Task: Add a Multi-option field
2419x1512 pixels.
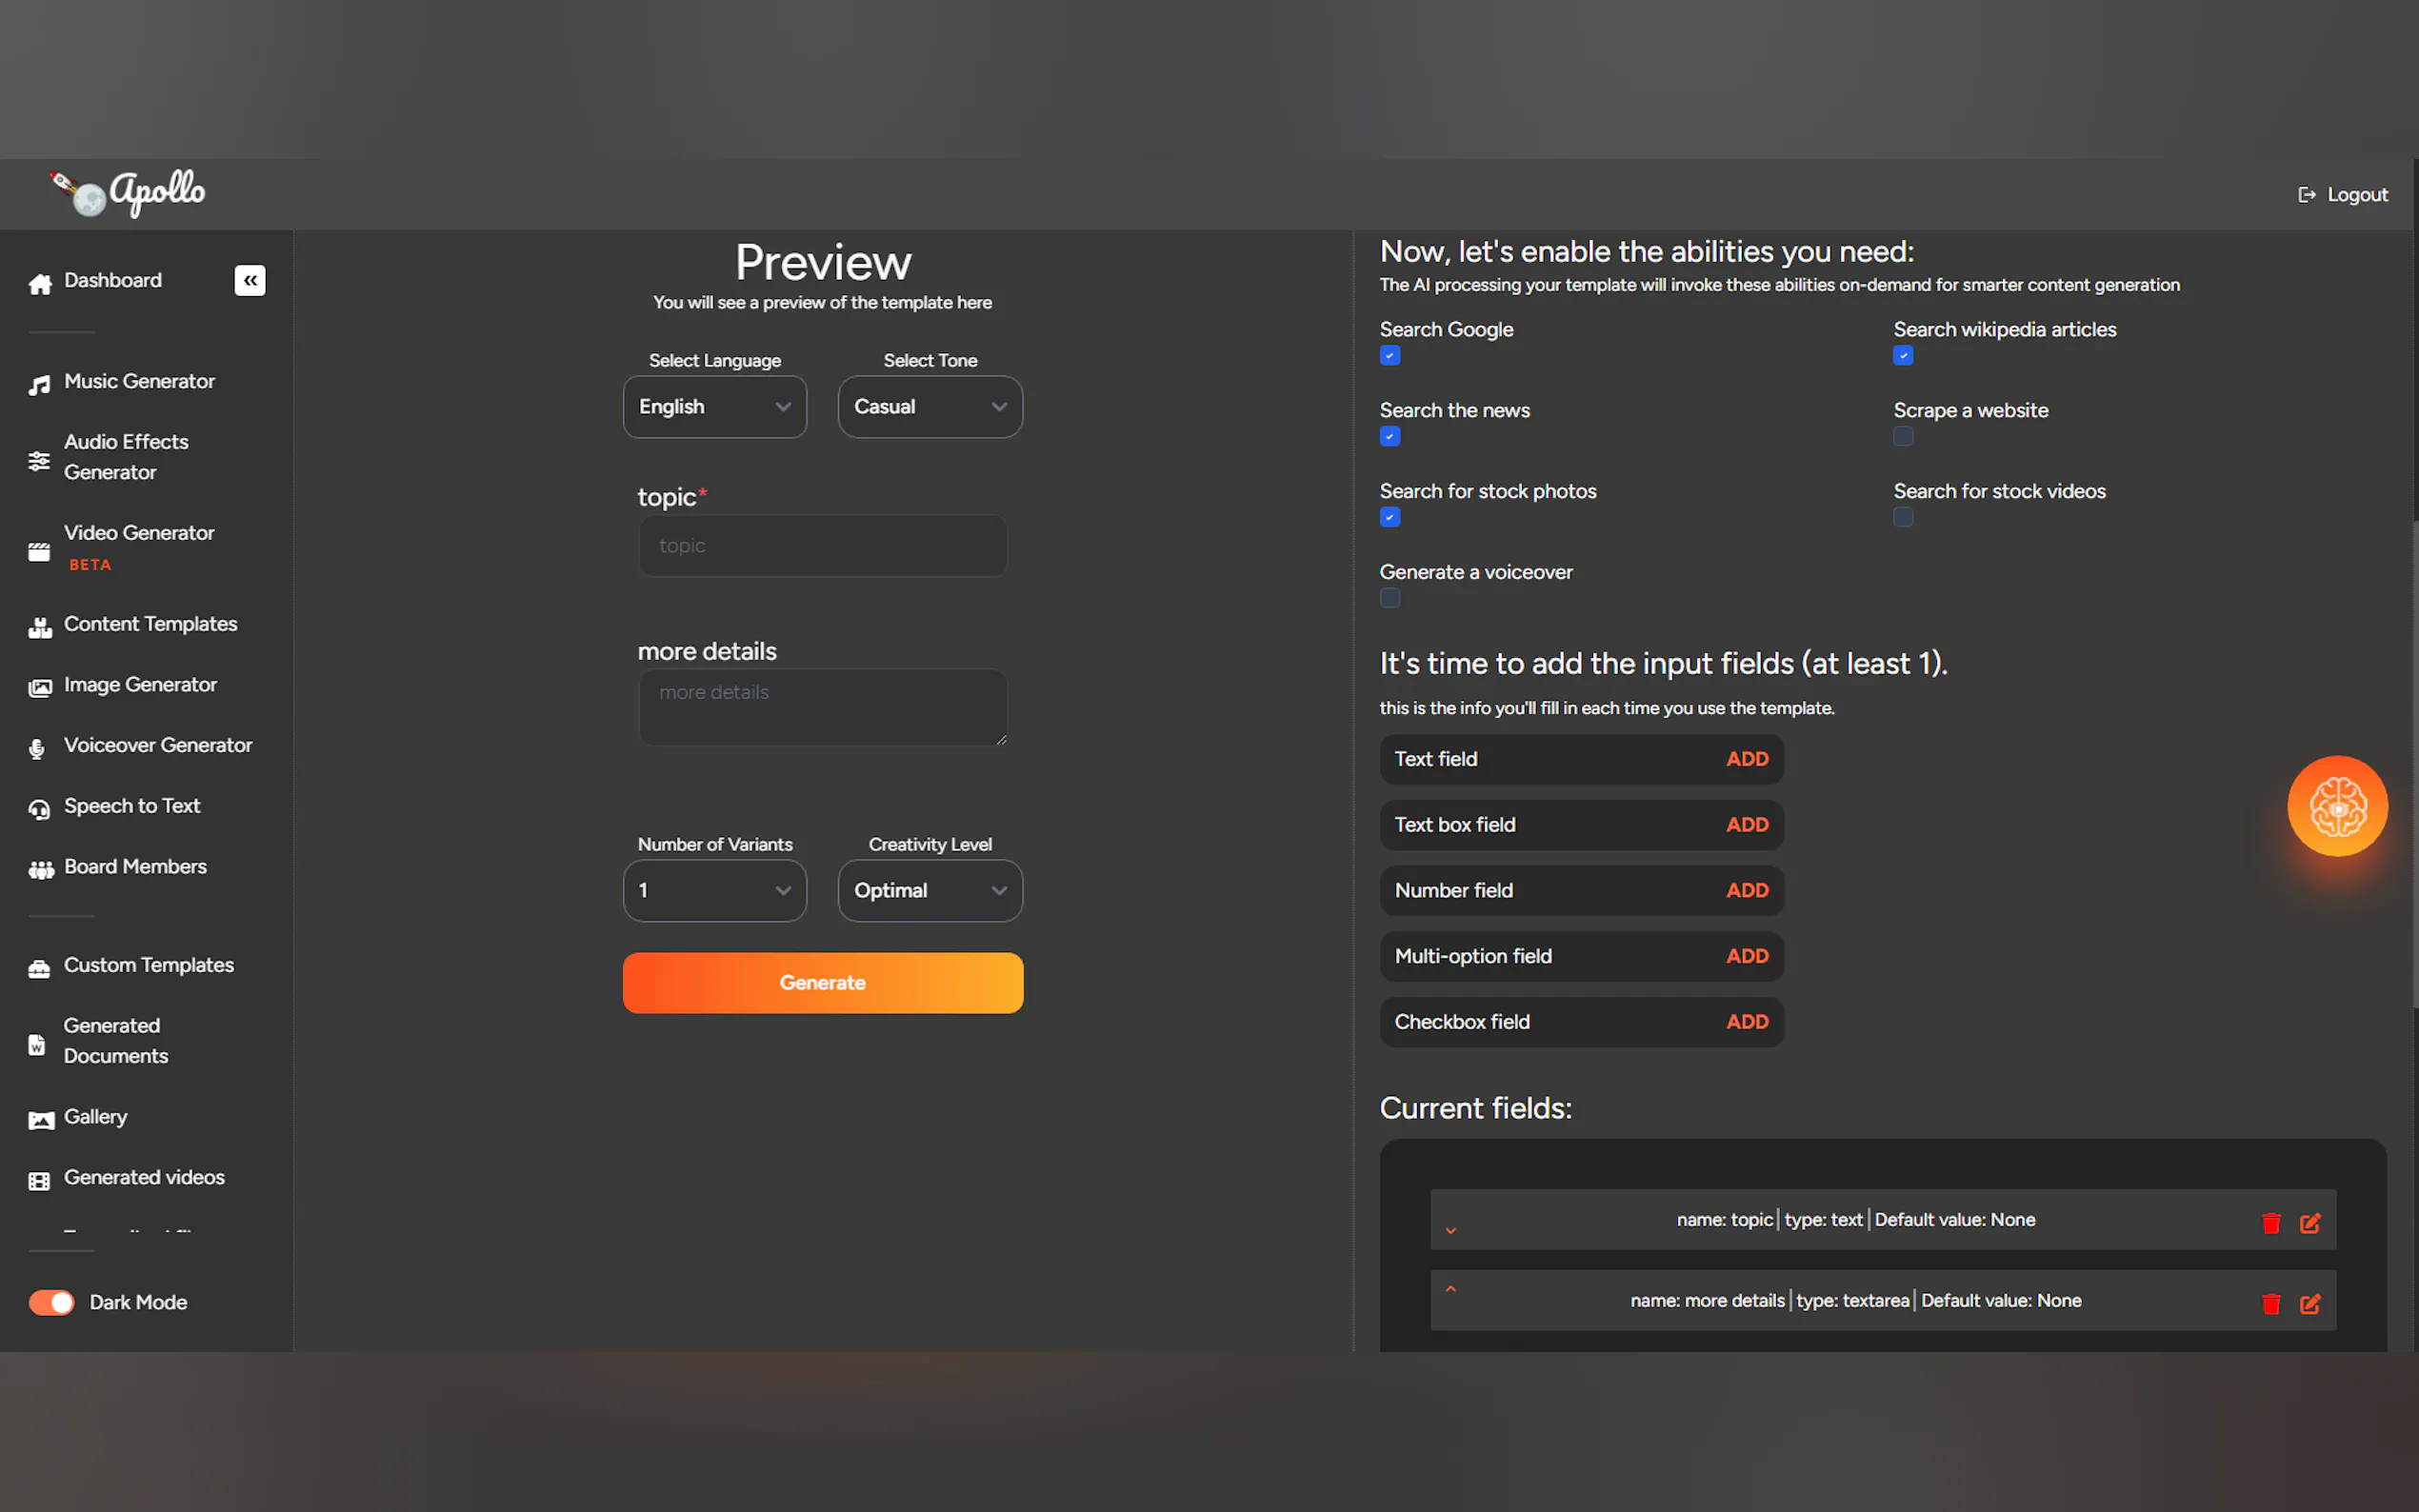Action: (x=1746, y=956)
